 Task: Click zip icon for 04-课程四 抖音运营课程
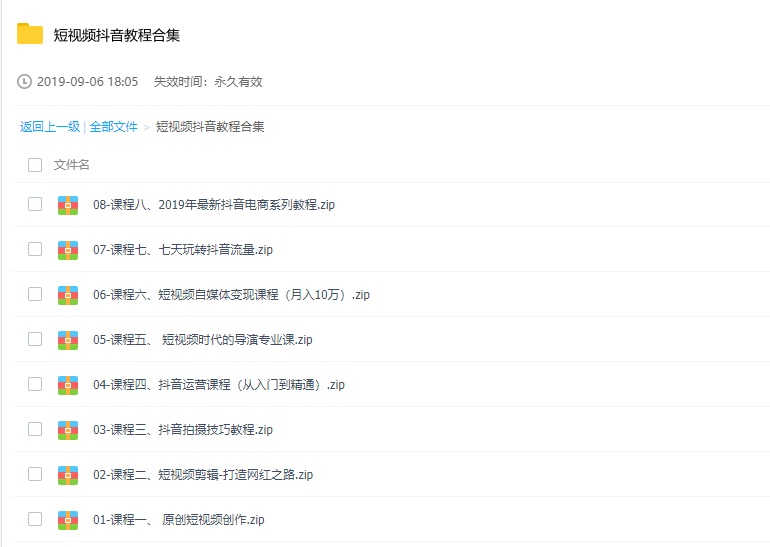[x=68, y=385]
